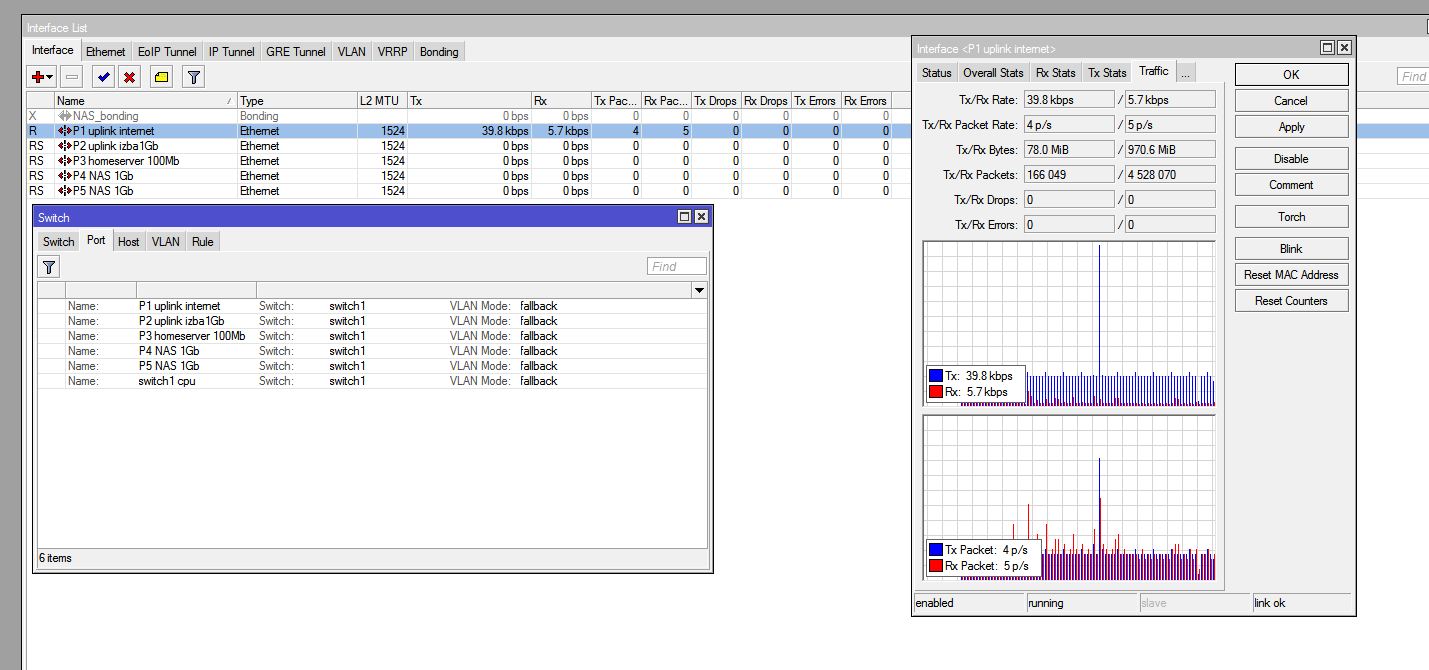Click the red X Disable toolbar button
The width and height of the screenshot is (1429, 670).
(129, 77)
